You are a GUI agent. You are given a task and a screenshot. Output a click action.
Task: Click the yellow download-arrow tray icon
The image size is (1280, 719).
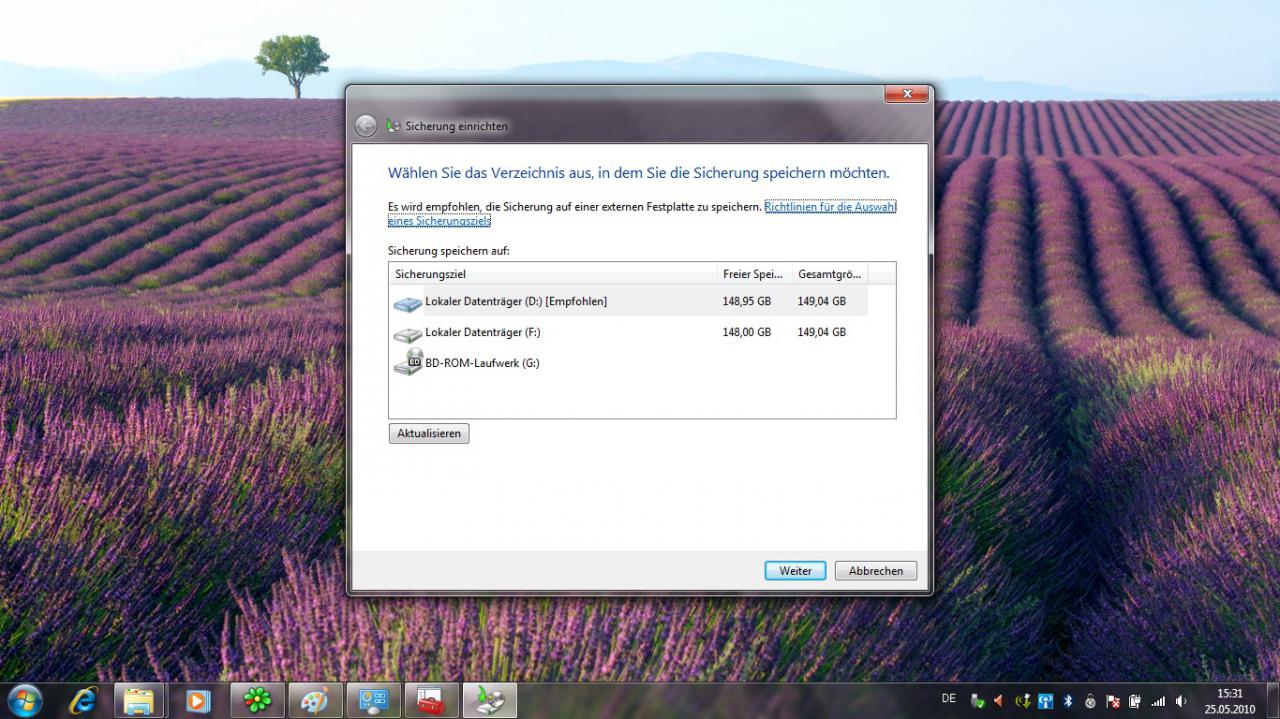tap(1023, 701)
